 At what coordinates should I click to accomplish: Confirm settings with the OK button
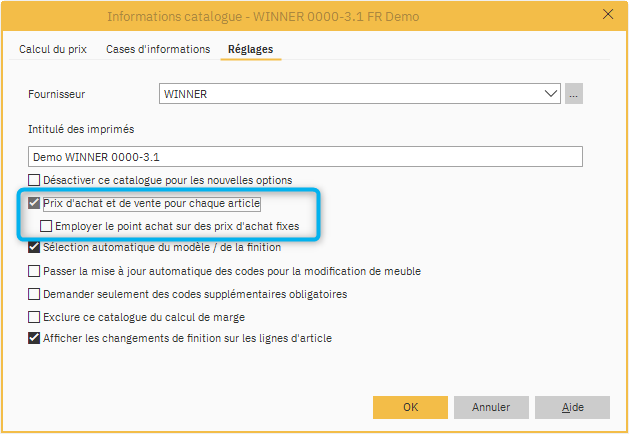(410, 408)
